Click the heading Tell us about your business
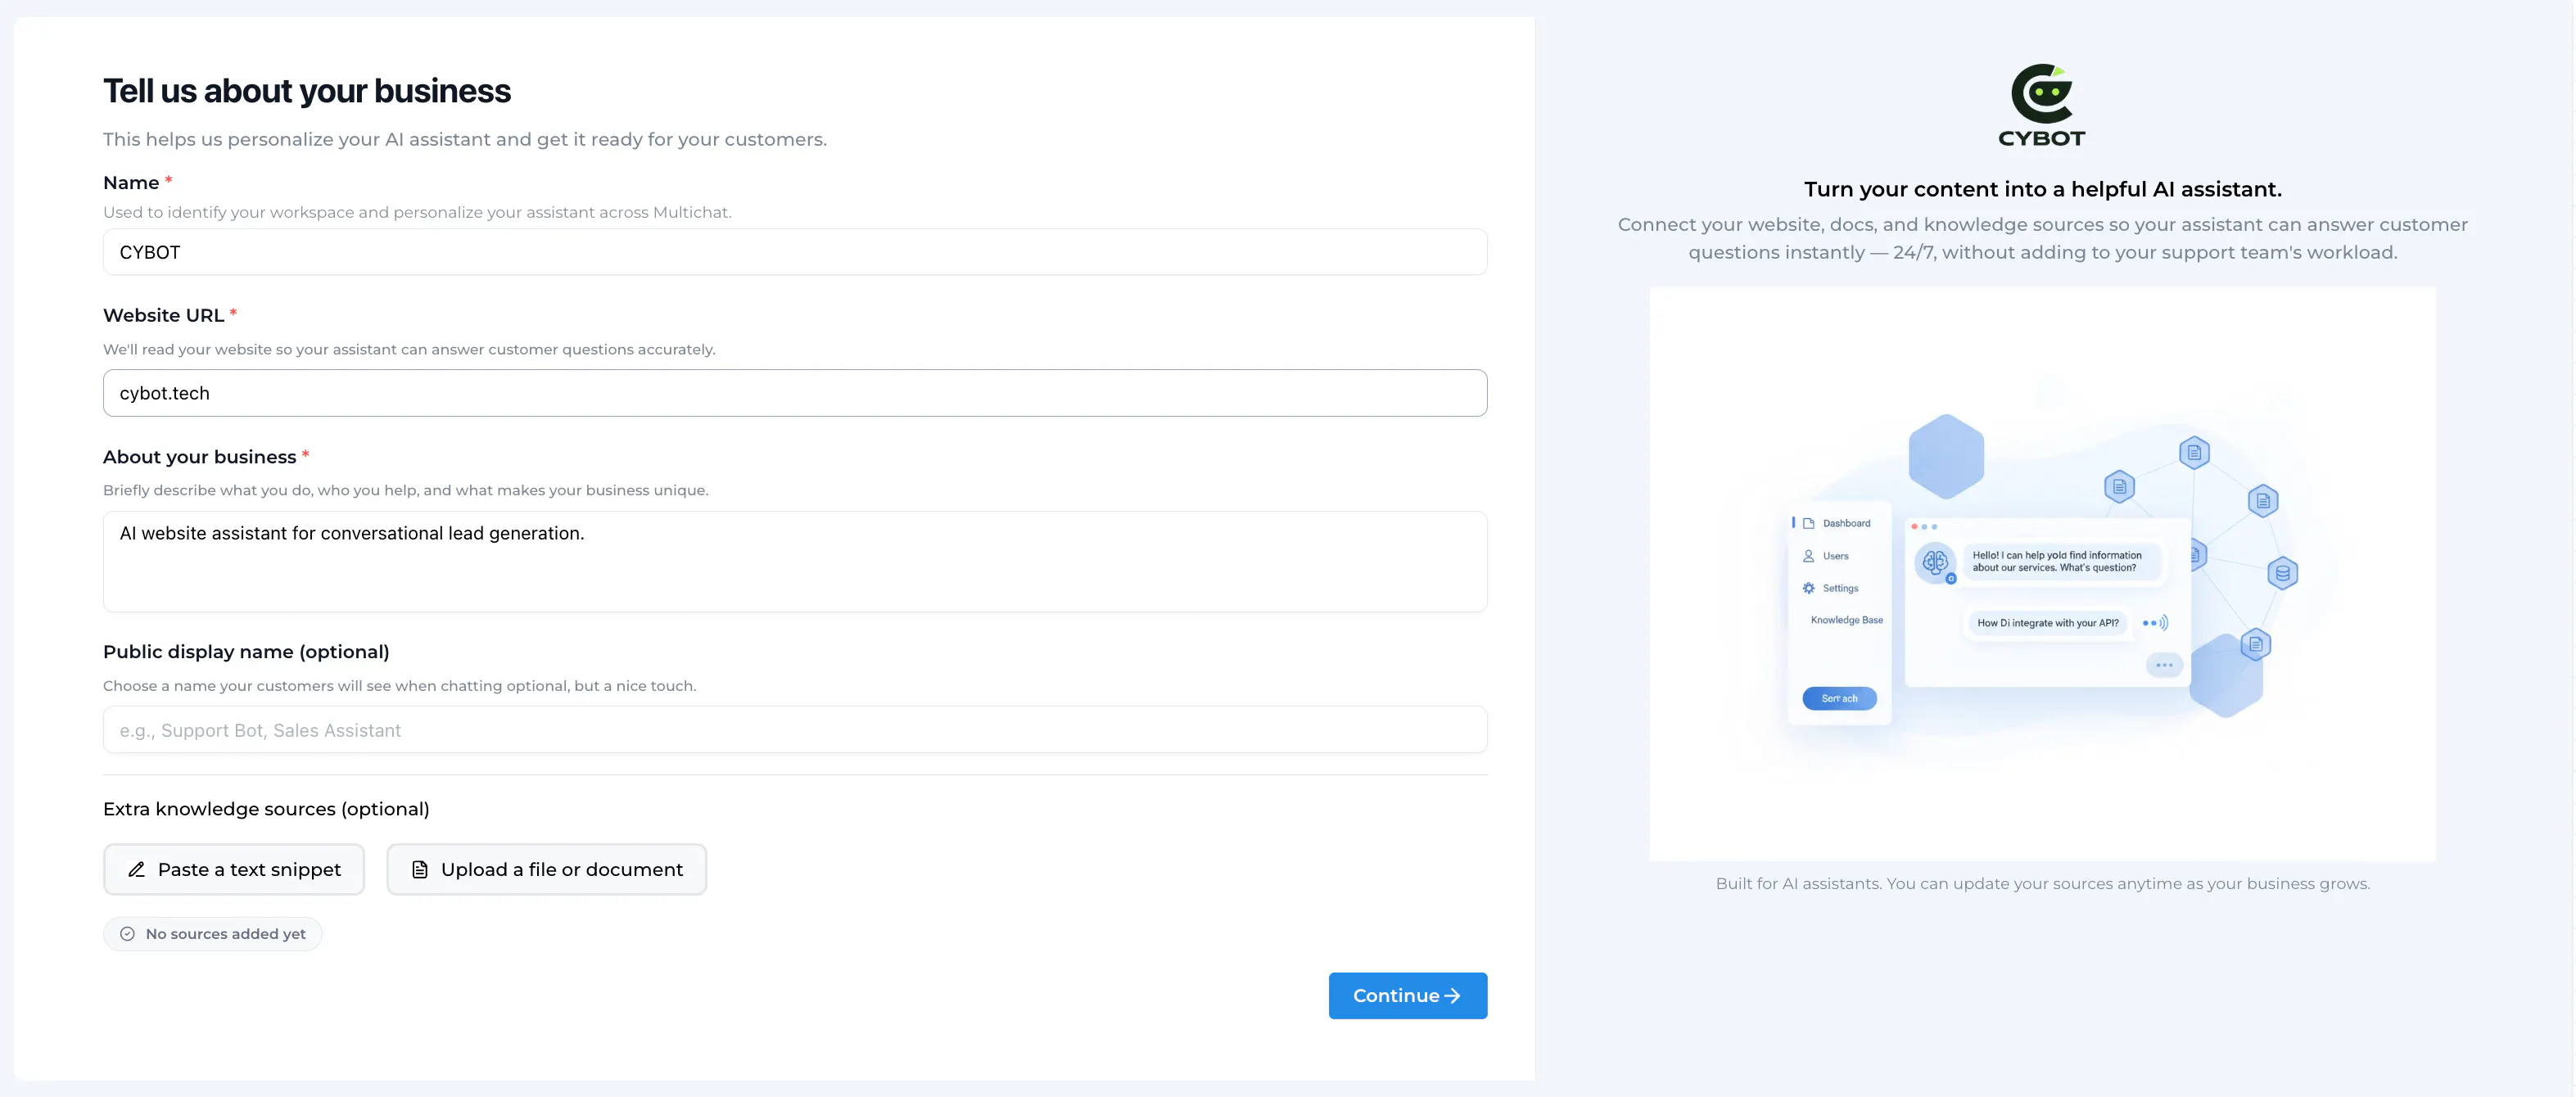 click(307, 91)
